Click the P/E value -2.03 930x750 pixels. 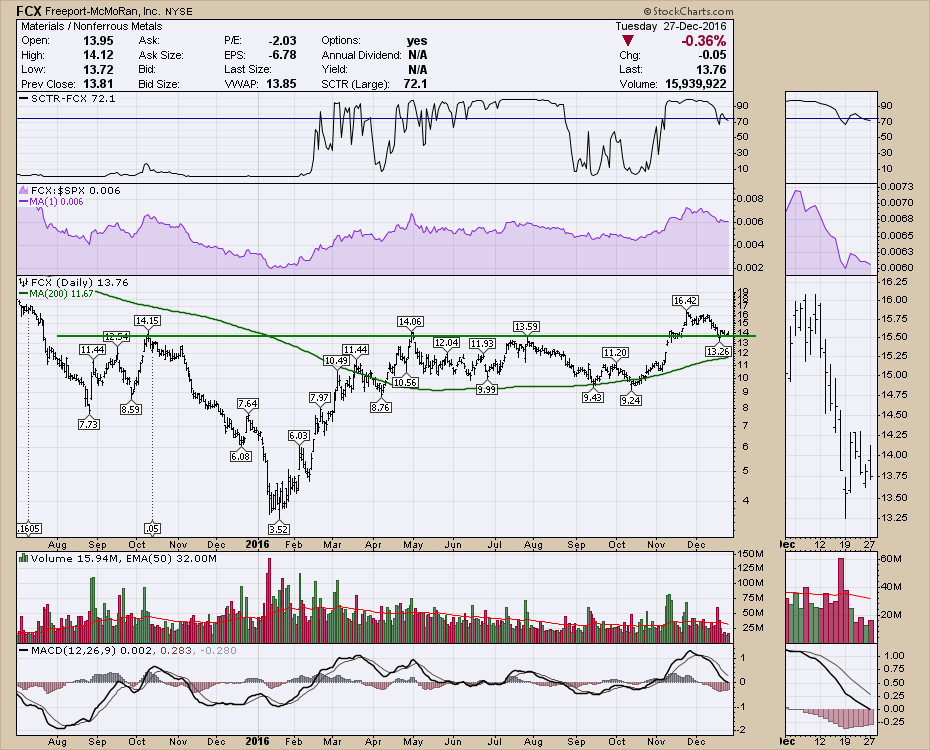[x=282, y=40]
